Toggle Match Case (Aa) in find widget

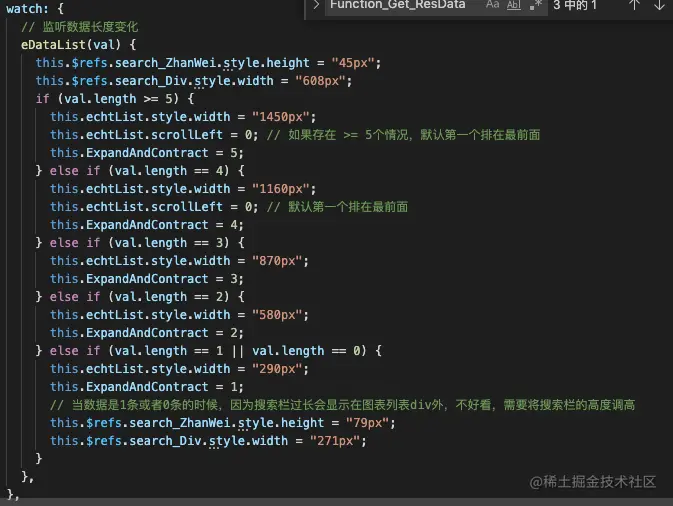[x=492, y=5]
